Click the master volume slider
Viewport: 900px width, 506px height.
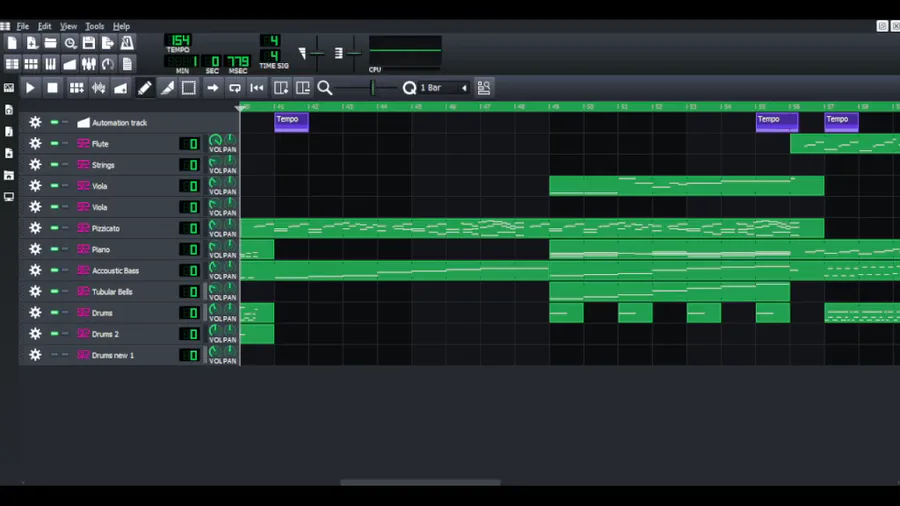(317, 53)
